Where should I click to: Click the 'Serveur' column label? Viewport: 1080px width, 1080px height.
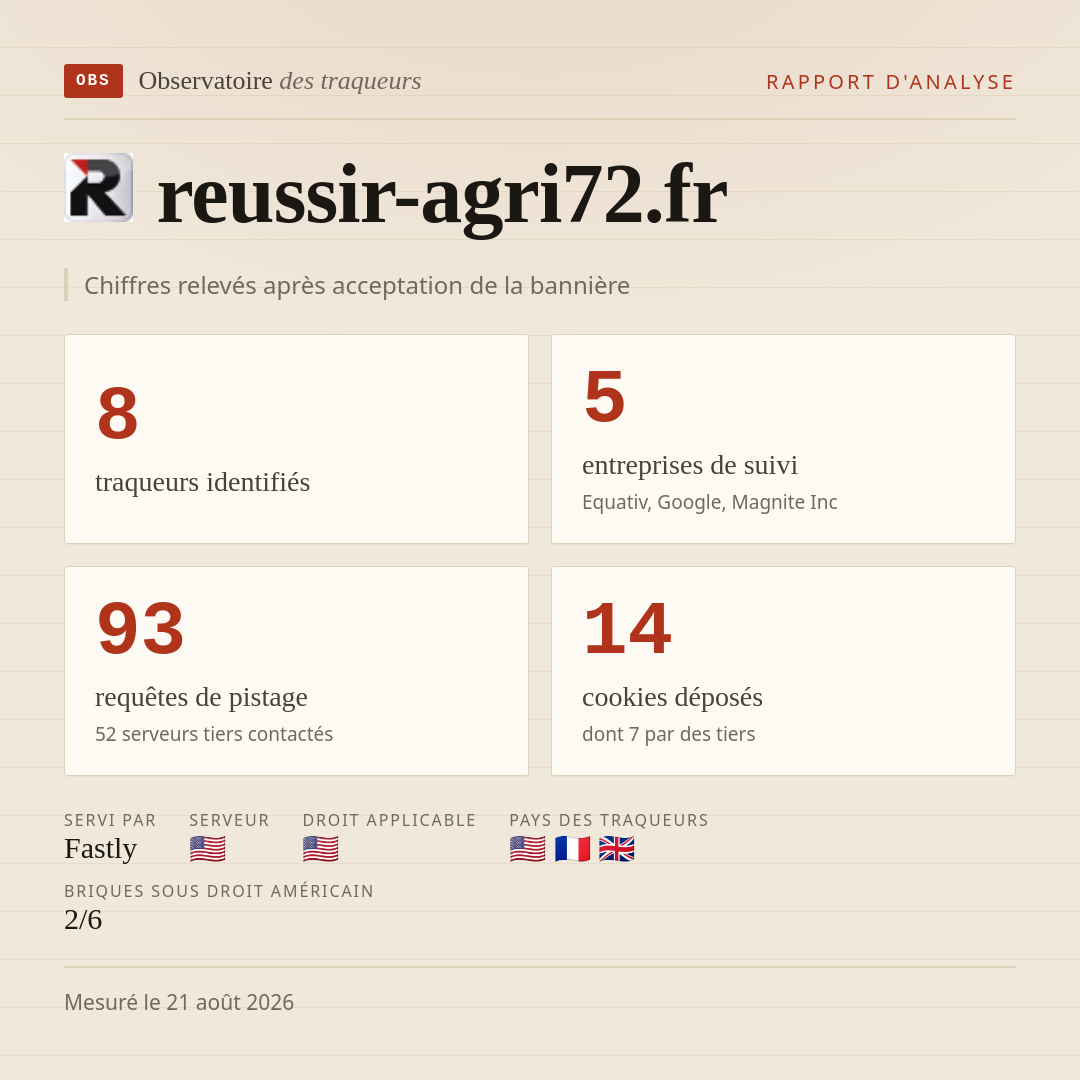(x=229, y=820)
